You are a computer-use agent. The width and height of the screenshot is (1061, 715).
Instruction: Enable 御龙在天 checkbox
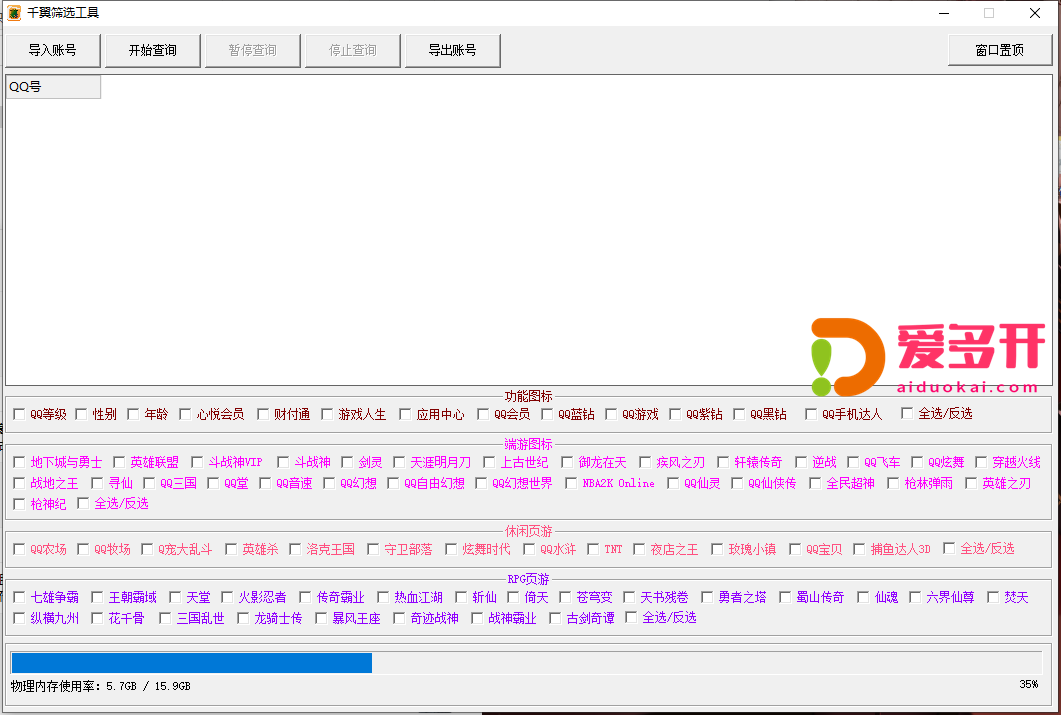[567, 462]
